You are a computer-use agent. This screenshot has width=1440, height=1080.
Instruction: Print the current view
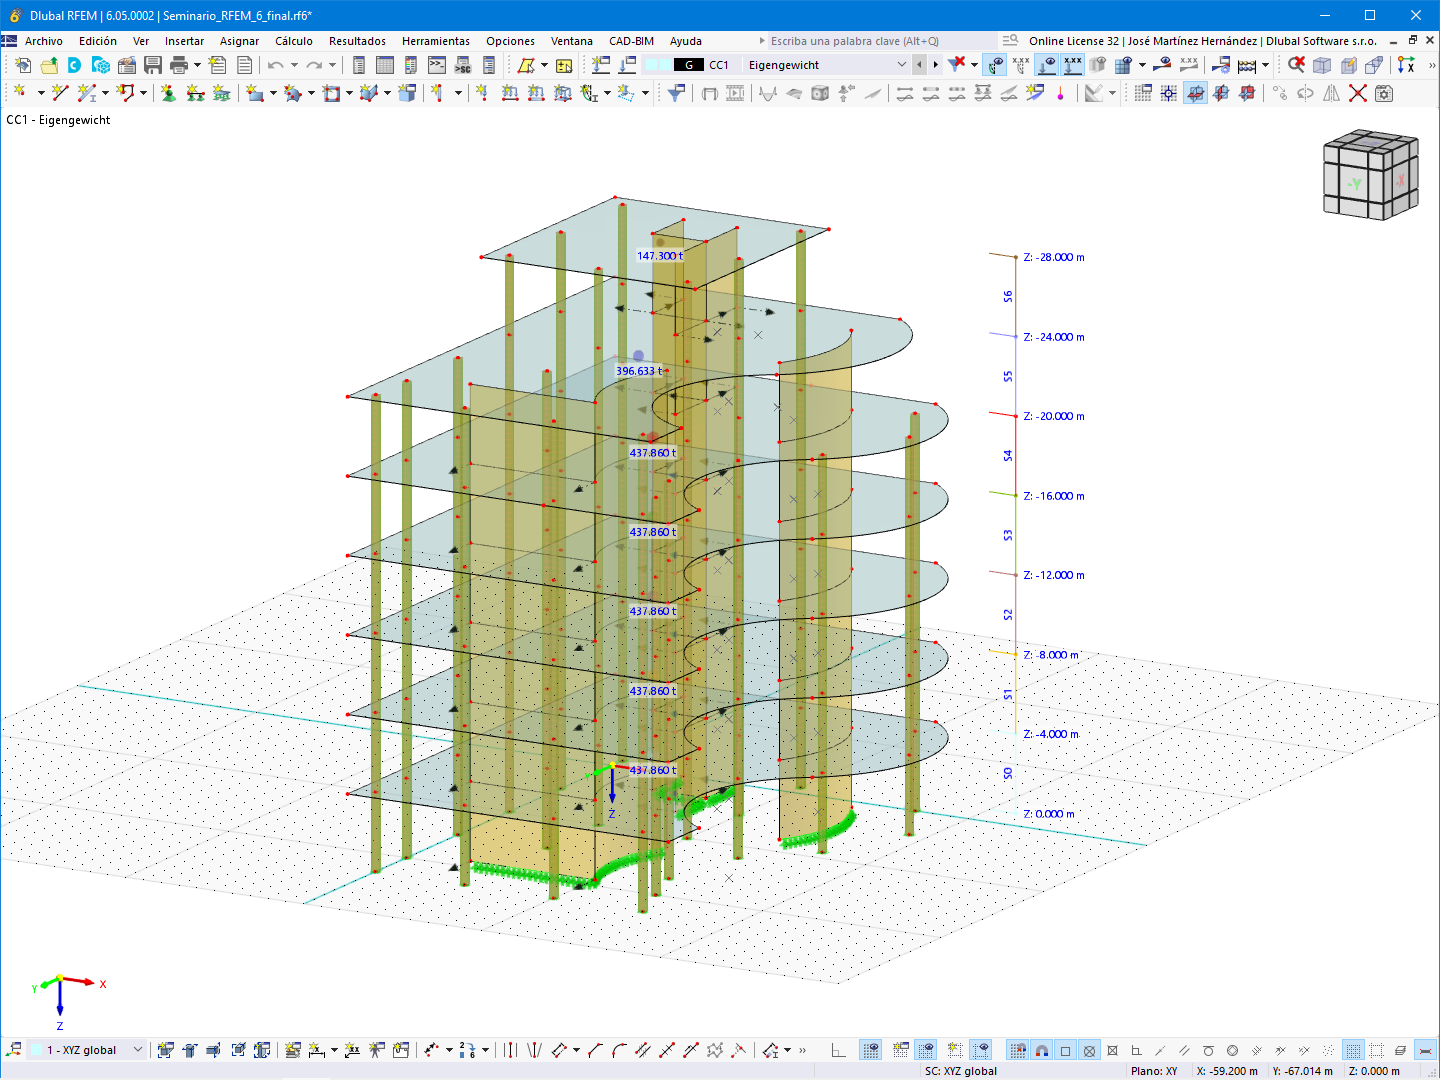179,65
